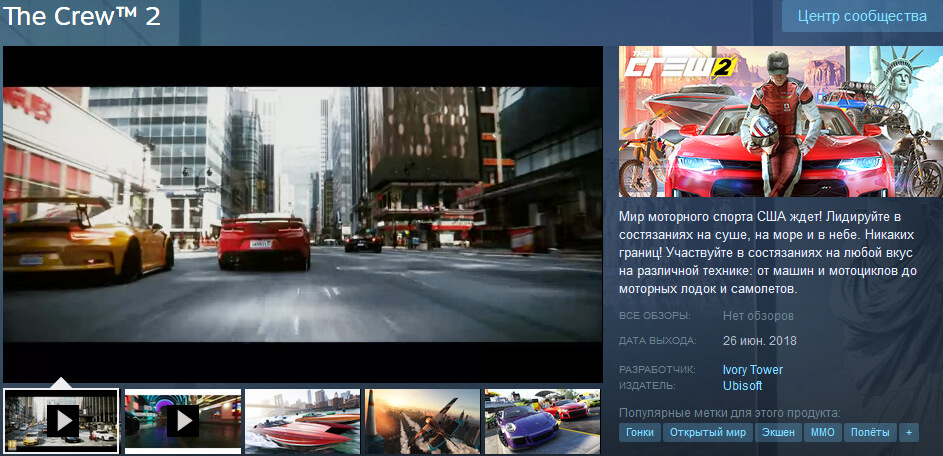Image resolution: width=943 pixels, height=456 pixels.
Task: Click the ВСЕ ОБЗОРЫ label
Action: coord(654,316)
